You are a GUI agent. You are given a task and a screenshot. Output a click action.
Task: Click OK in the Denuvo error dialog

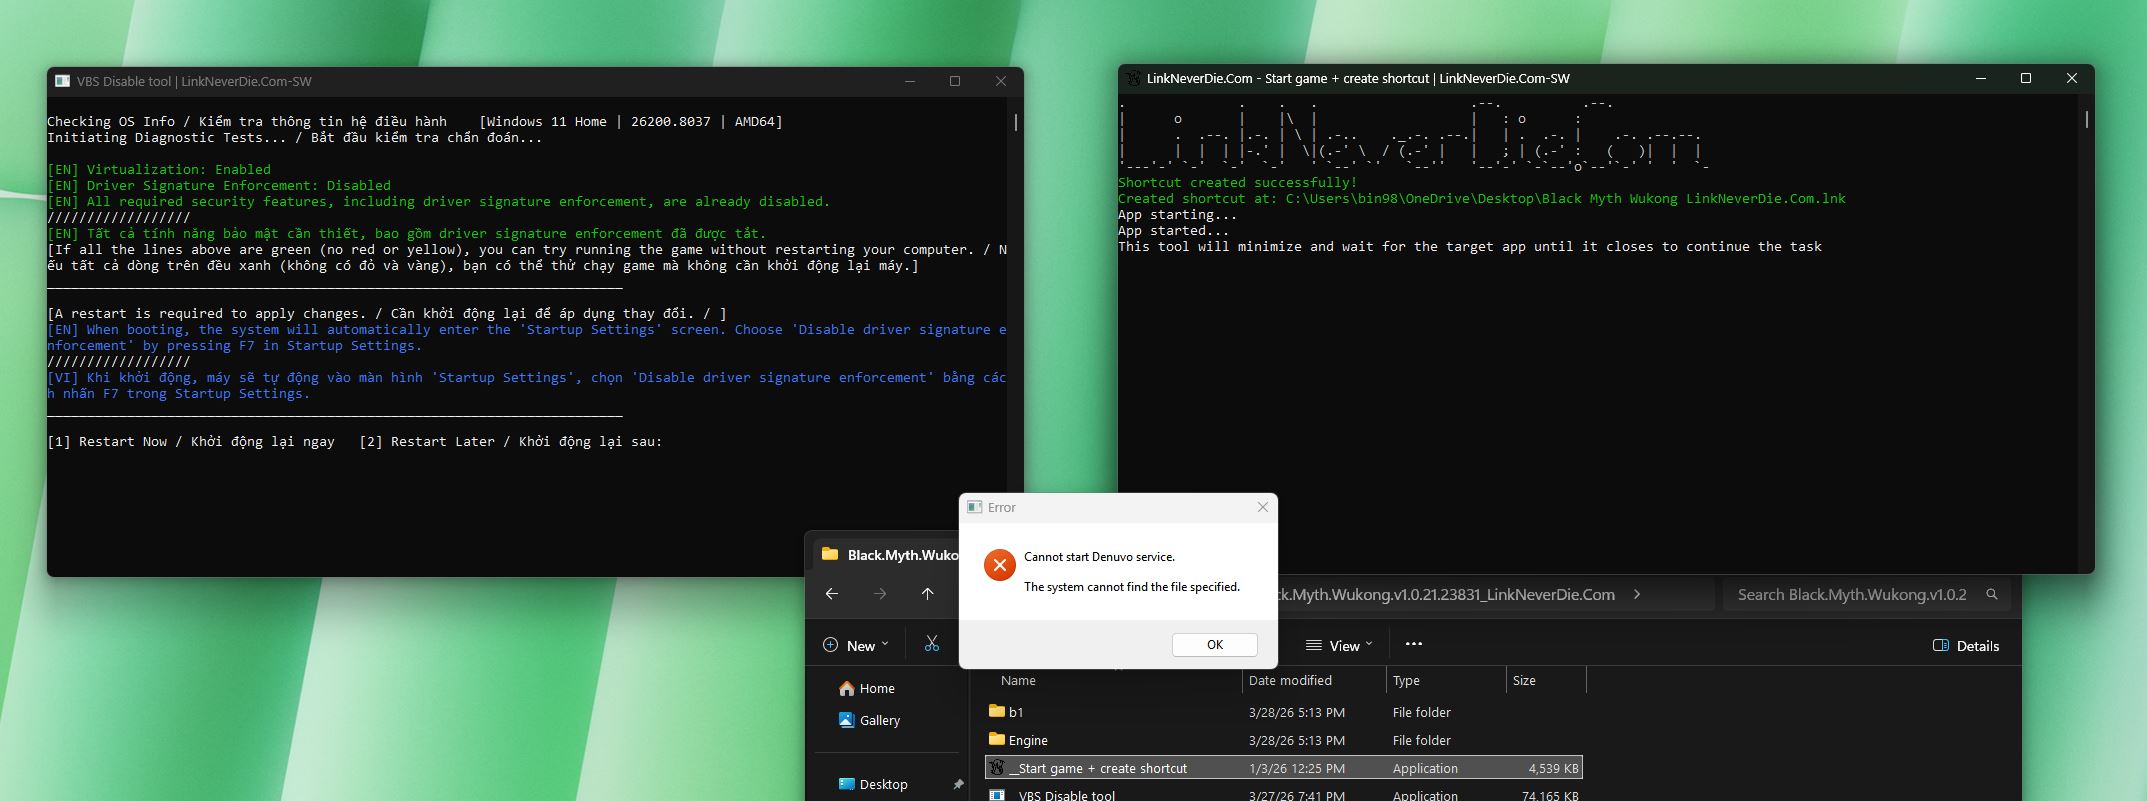pos(1214,645)
